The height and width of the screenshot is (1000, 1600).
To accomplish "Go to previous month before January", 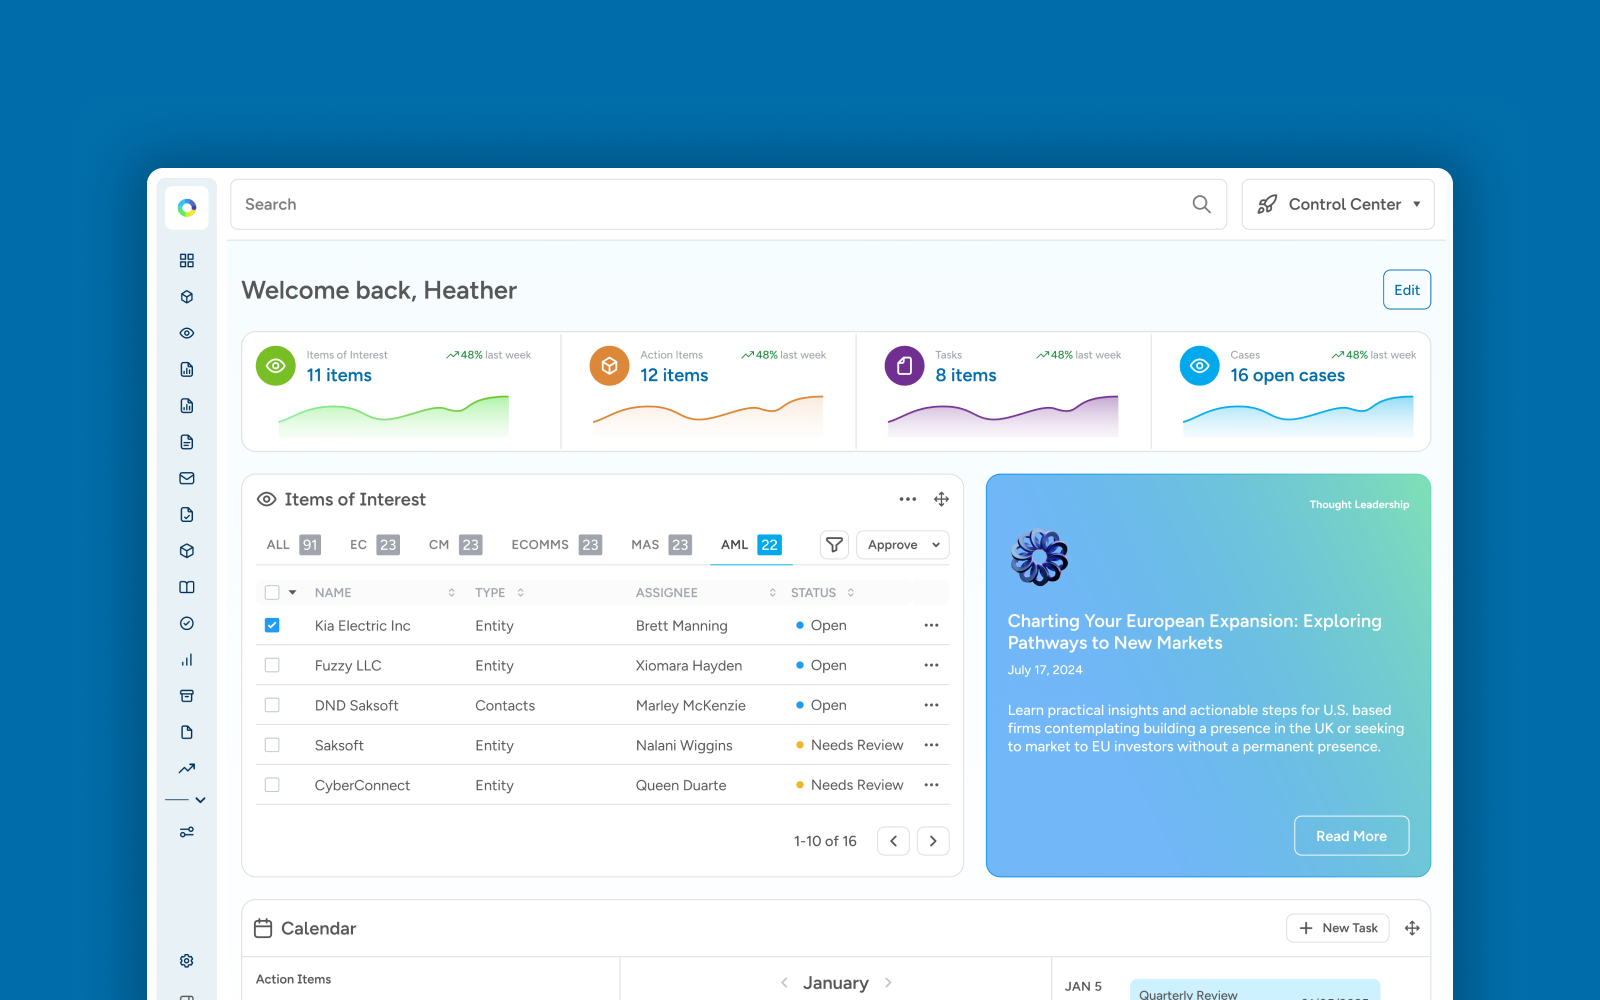I will coord(784,983).
